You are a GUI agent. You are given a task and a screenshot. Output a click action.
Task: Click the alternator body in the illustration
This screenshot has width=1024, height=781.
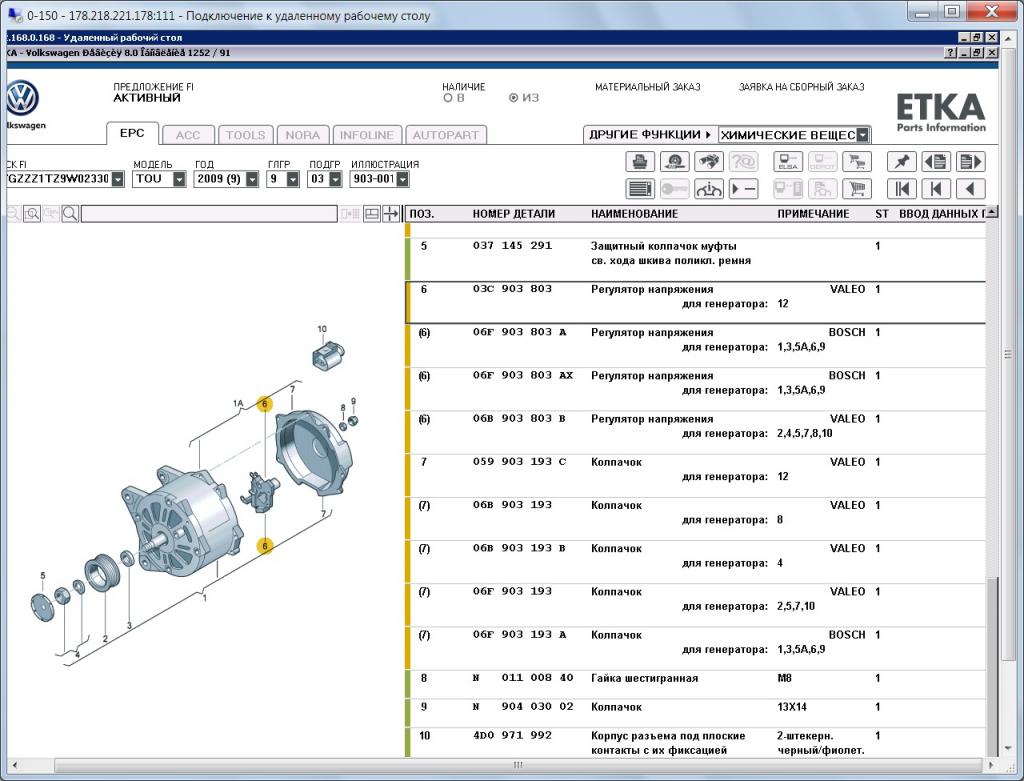point(183,522)
